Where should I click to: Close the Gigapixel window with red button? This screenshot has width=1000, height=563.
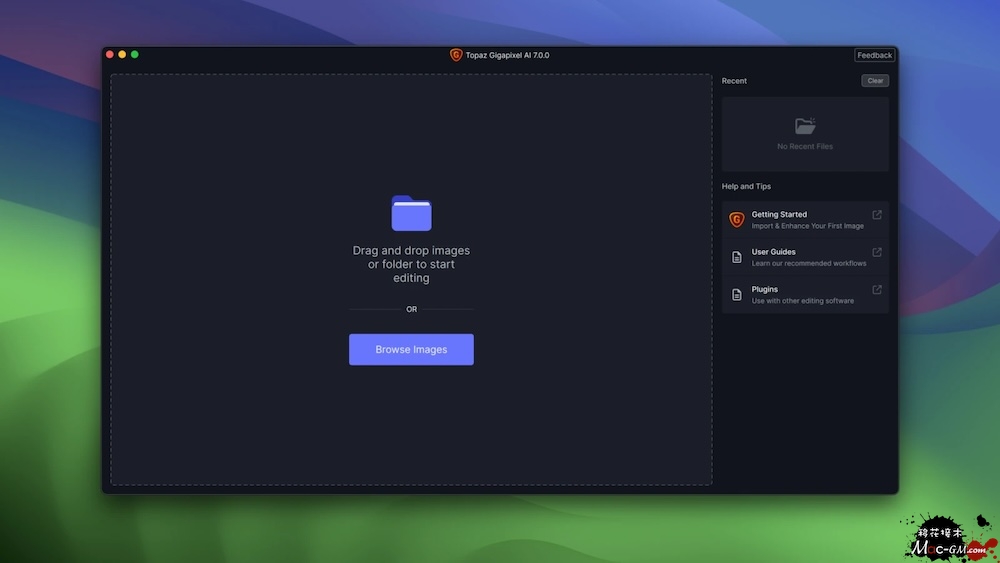pos(110,55)
